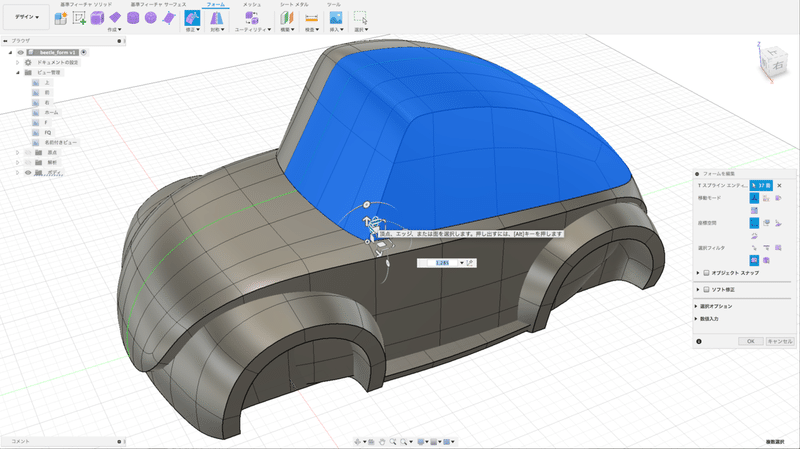Click the OK button
This screenshot has width=800, height=449.
pyautogui.click(x=750, y=341)
